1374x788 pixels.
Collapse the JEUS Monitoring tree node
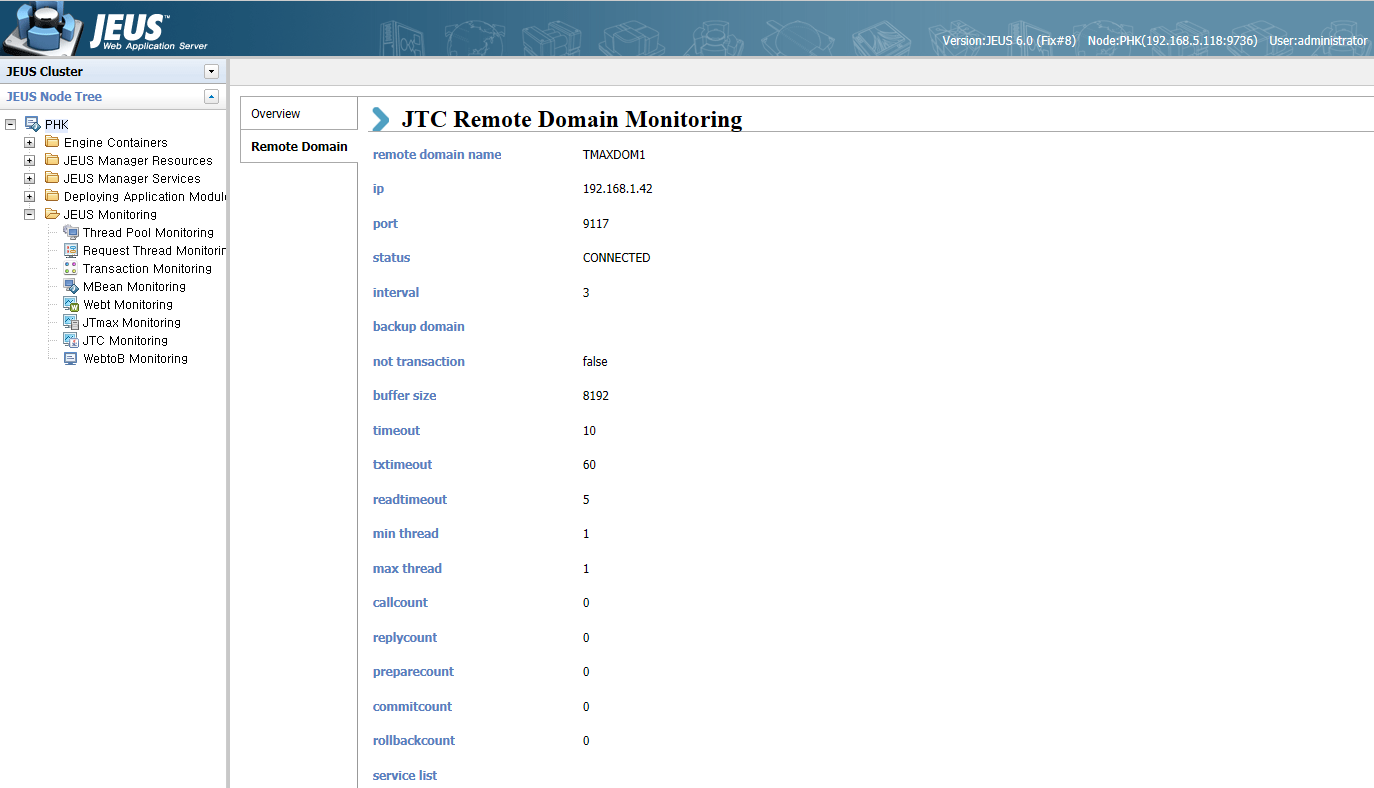pyautogui.click(x=29, y=215)
